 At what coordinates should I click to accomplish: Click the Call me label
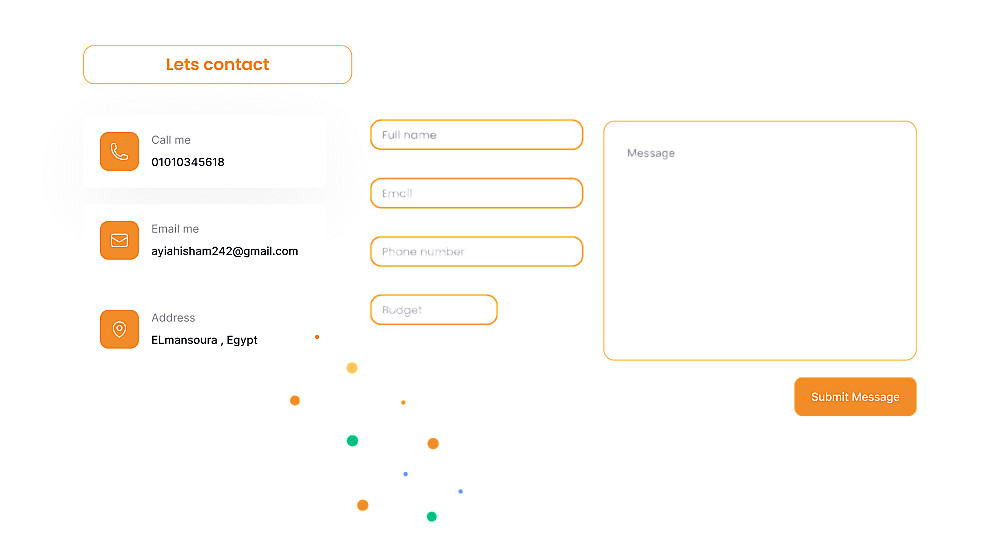pos(171,140)
